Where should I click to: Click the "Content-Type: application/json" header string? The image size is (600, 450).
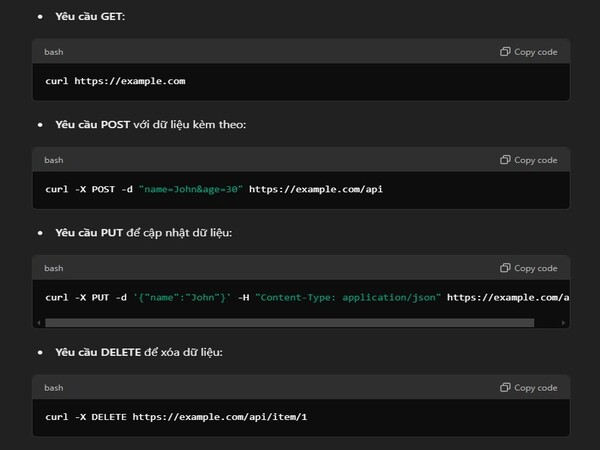(348, 297)
